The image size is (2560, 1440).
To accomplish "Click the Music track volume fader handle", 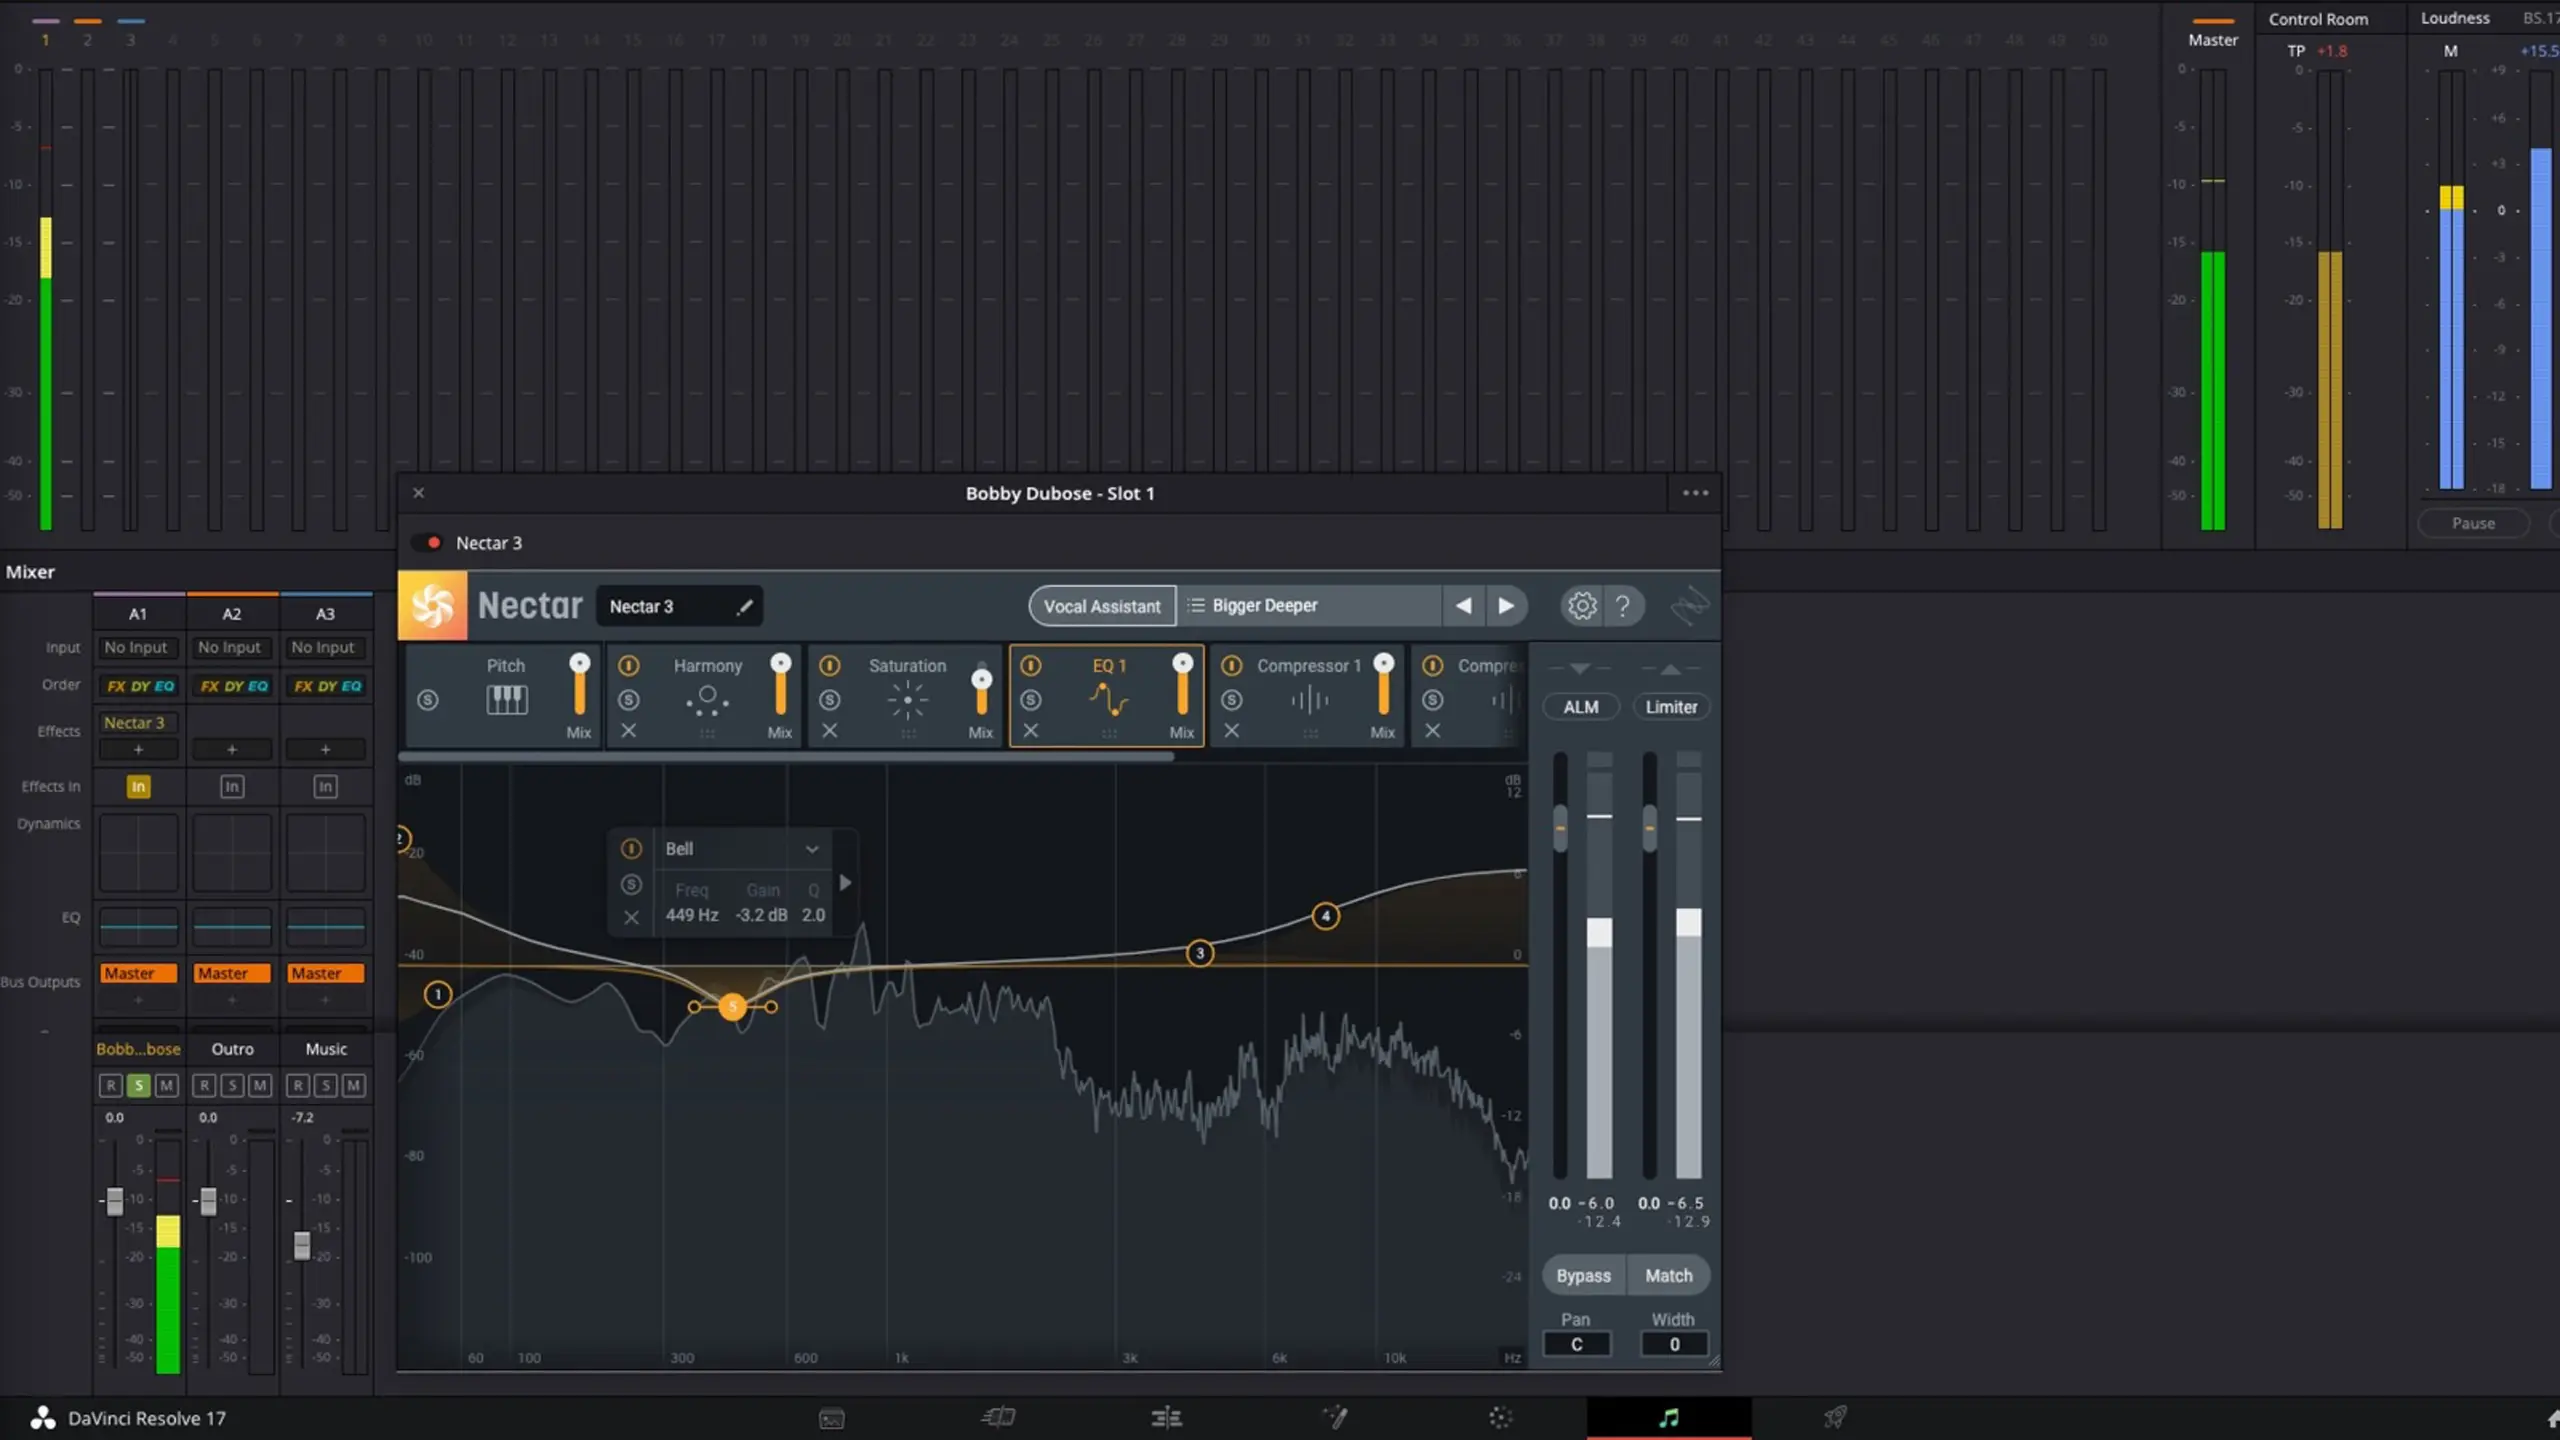I will point(302,1245).
